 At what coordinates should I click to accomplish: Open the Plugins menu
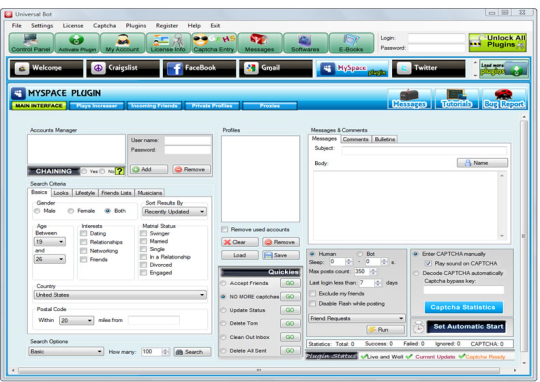136,25
